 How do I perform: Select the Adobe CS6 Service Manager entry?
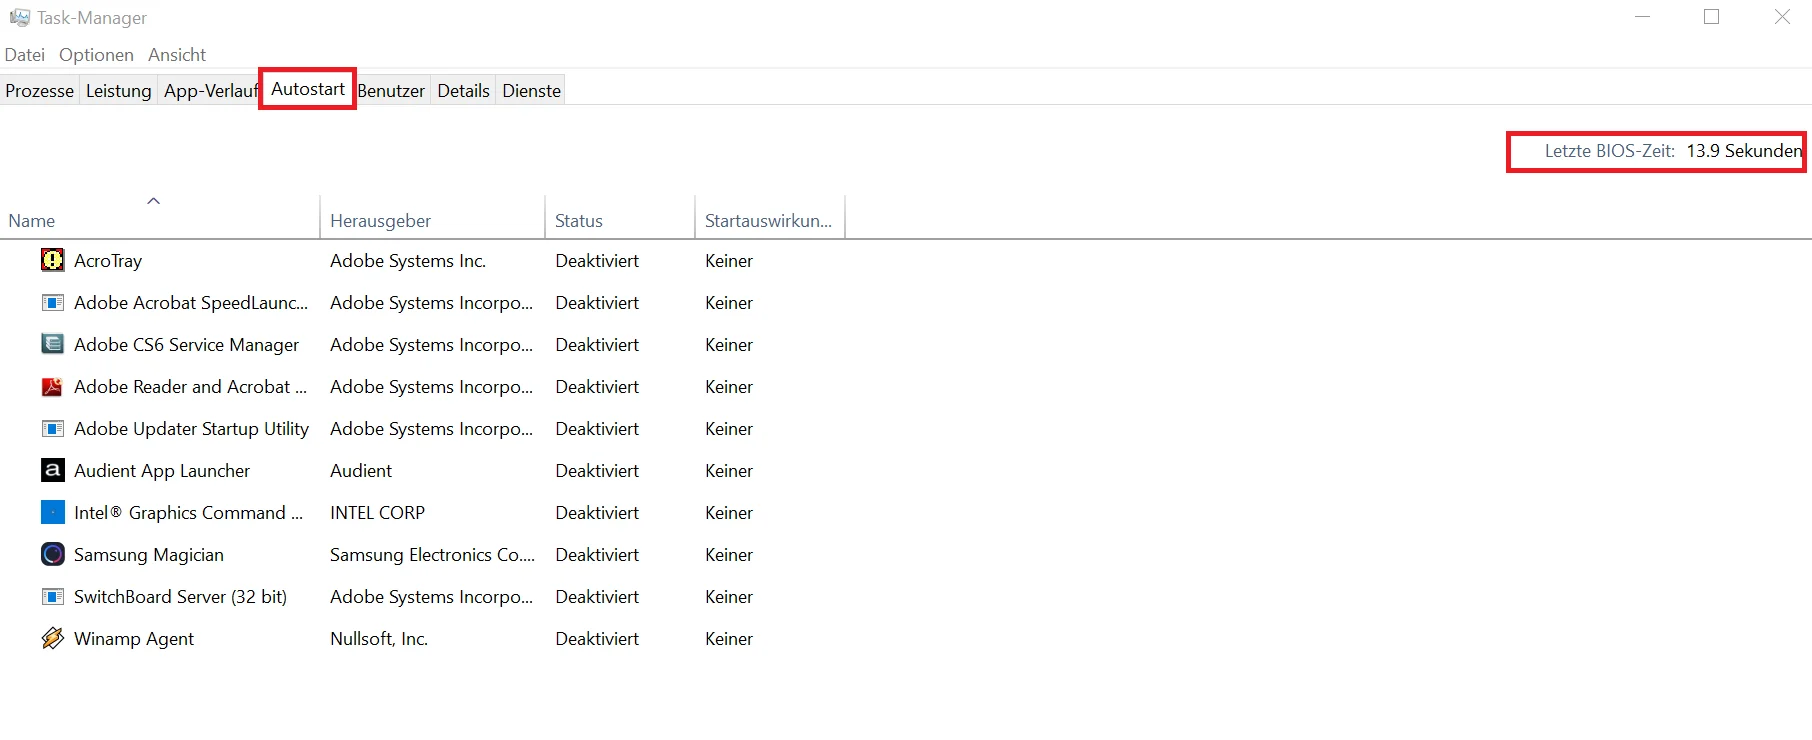coord(186,345)
